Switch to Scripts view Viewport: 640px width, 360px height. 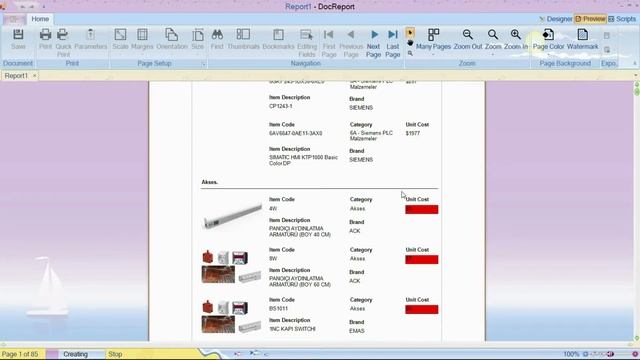click(622, 19)
